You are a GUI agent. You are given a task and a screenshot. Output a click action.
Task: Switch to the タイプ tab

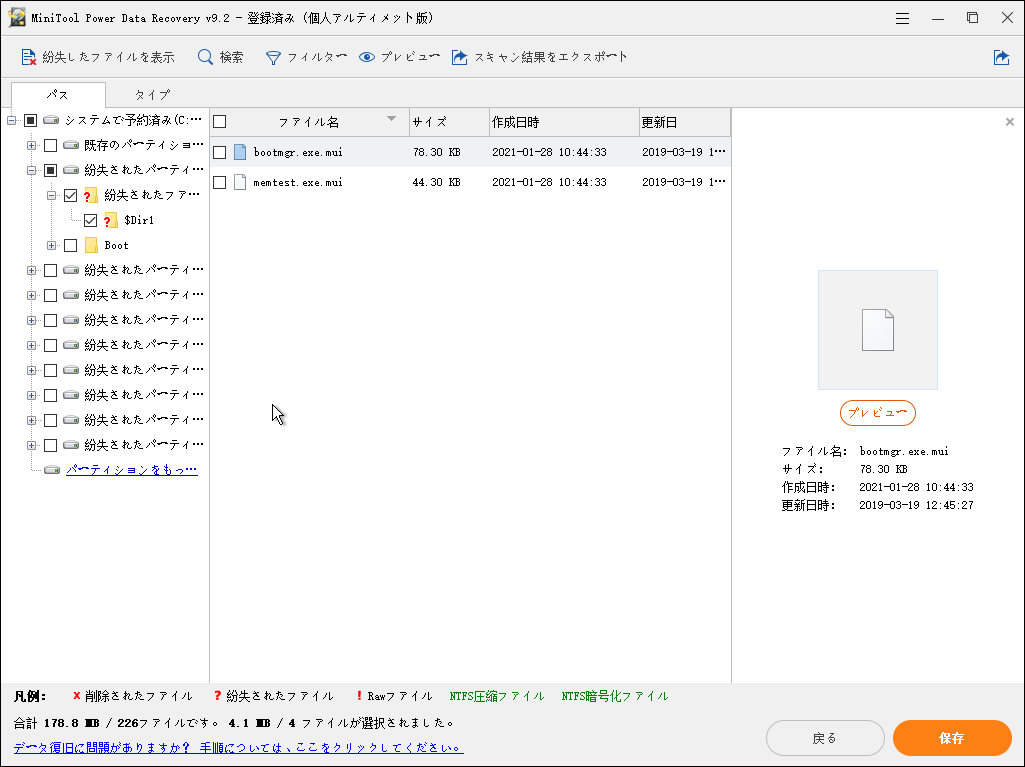(151, 94)
